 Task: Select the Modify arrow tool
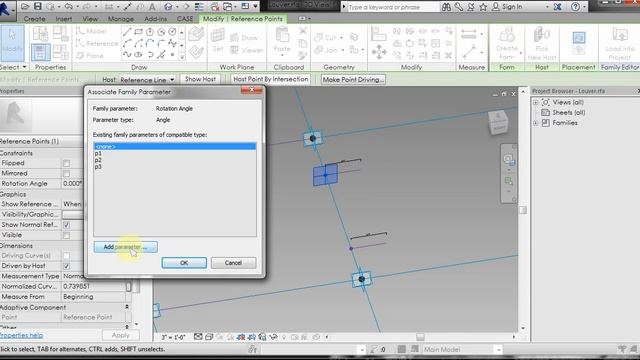(12, 43)
